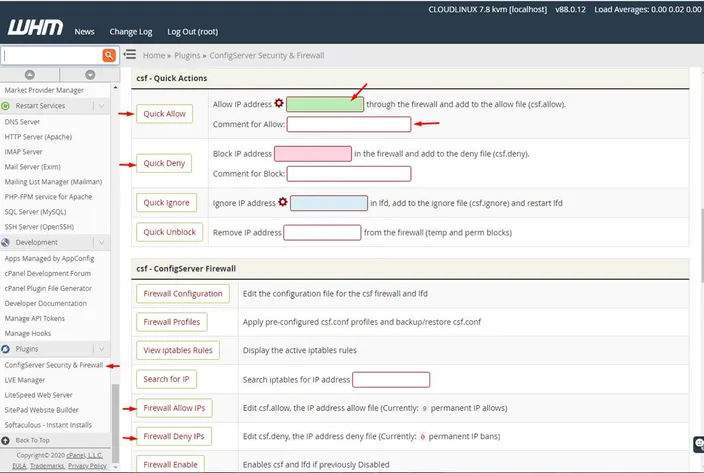
Task: Click the WHM logo
Action: [x=35, y=28]
